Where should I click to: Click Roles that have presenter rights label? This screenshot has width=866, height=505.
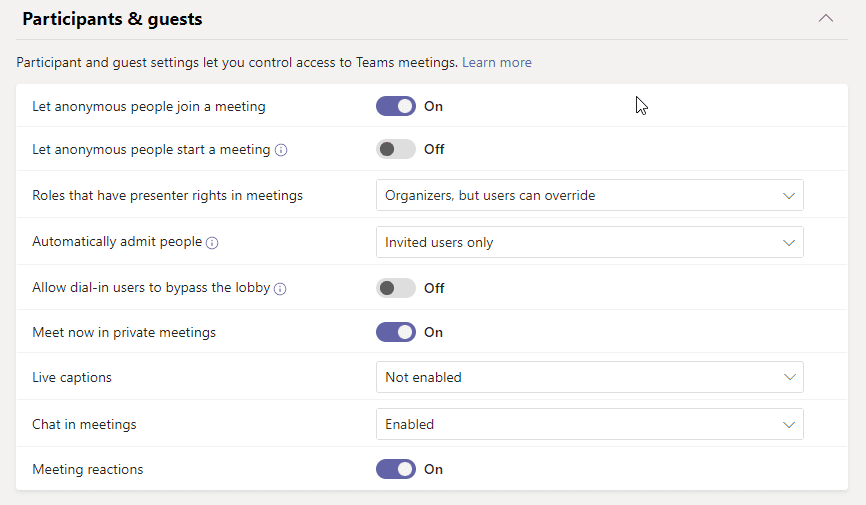click(x=167, y=196)
